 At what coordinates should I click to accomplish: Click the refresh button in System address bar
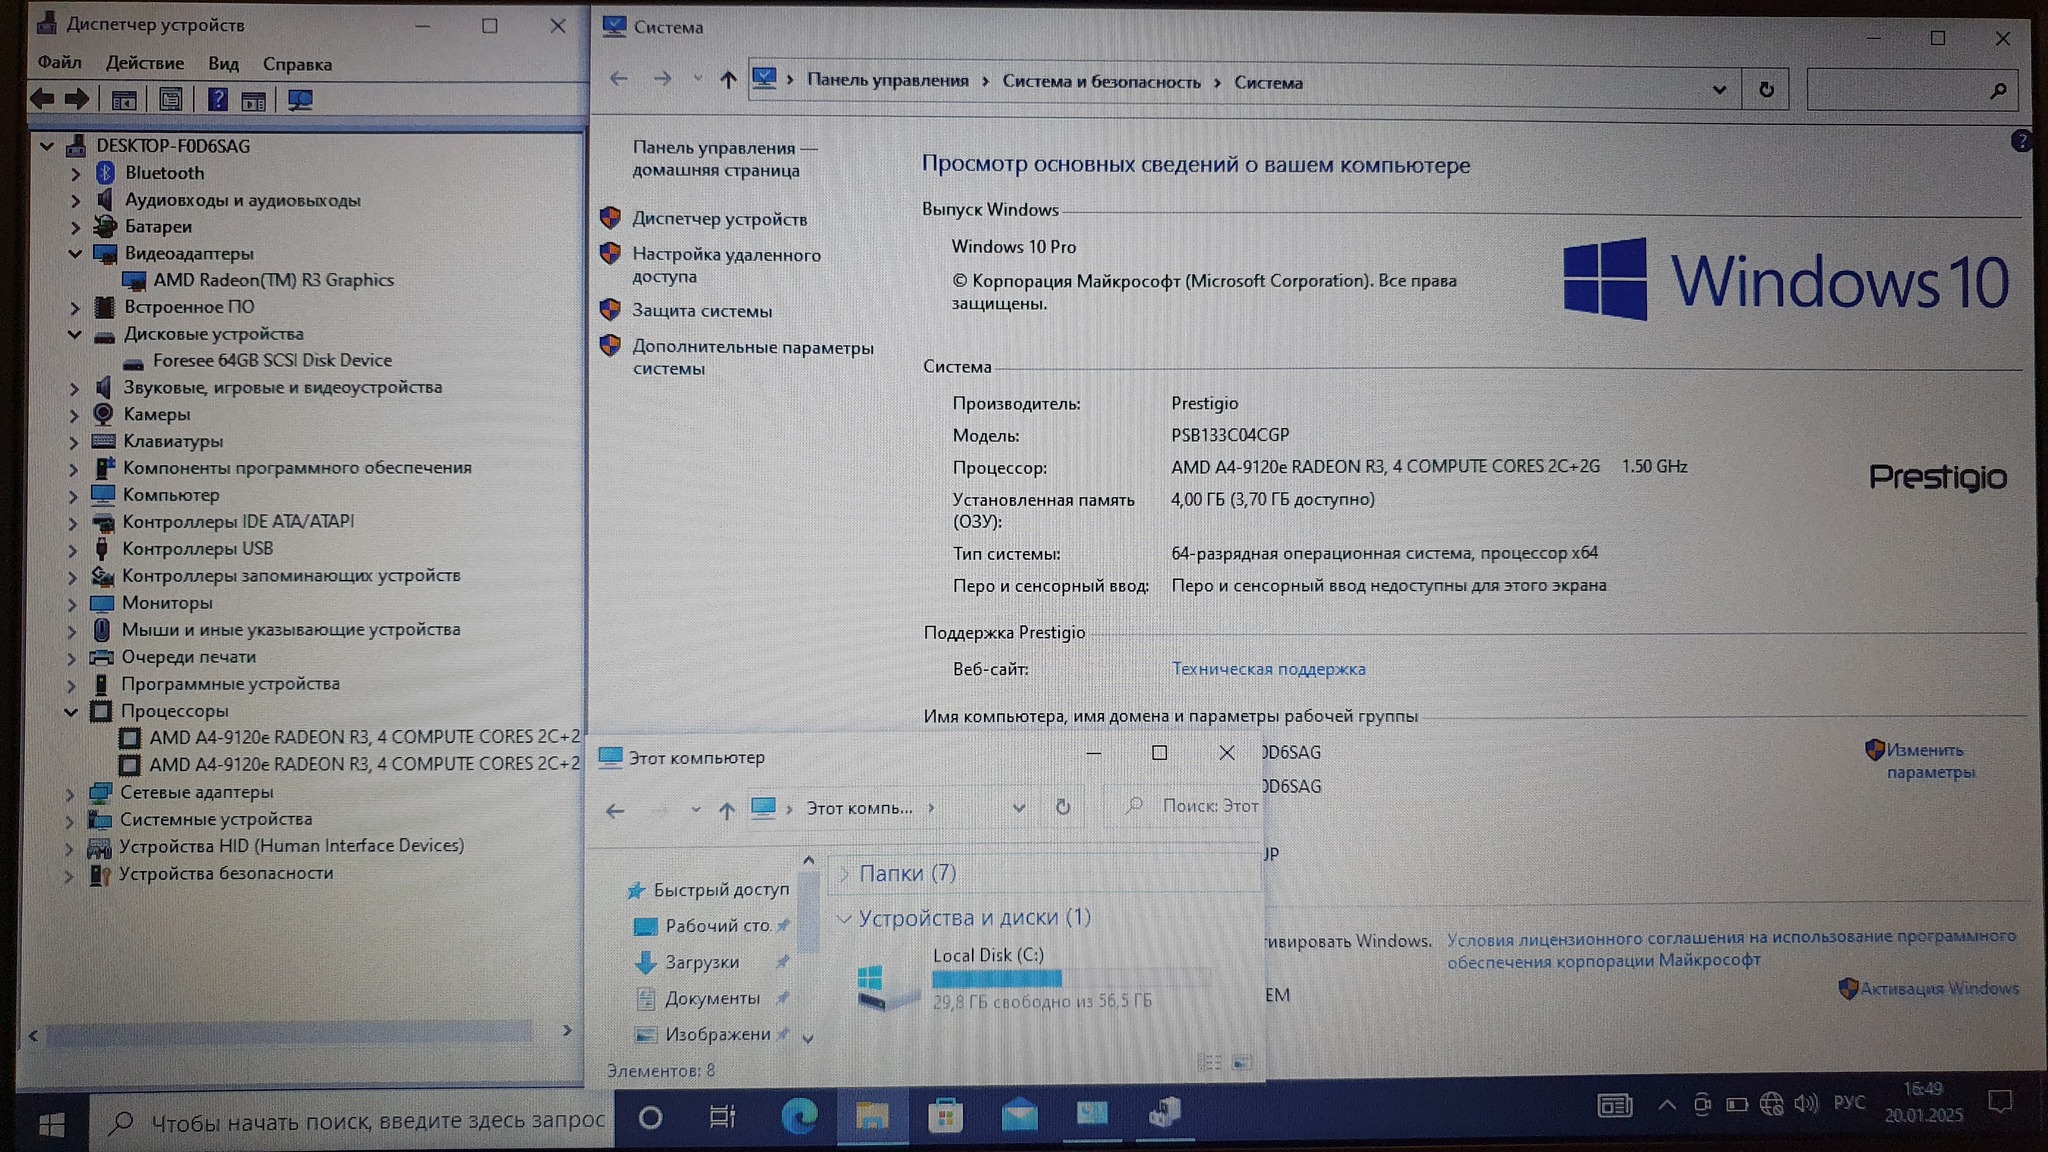(1766, 90)
